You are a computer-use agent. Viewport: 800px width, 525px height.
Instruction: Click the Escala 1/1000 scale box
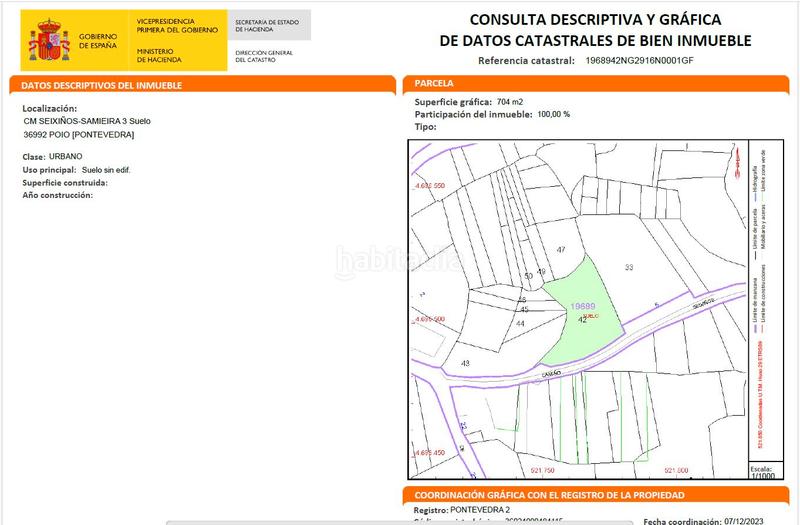tap(762, 472)
